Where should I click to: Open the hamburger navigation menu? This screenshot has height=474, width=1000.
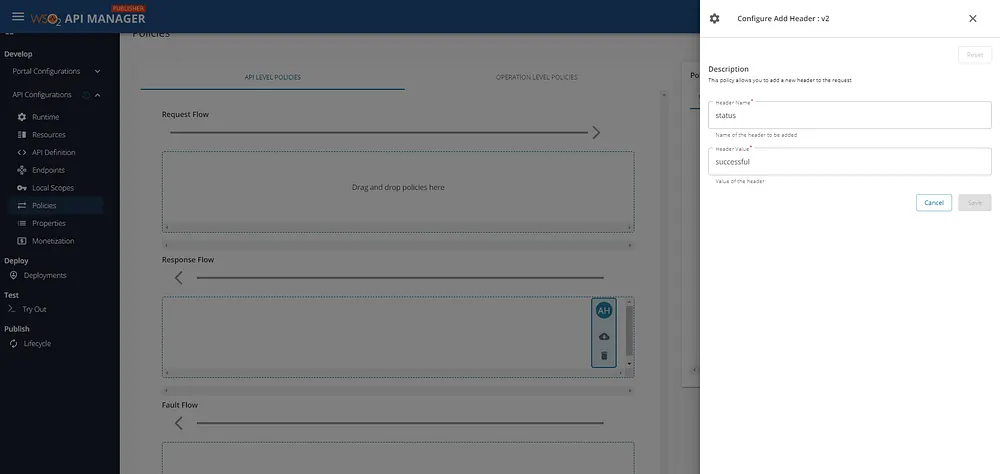click(x=18, y=17)
